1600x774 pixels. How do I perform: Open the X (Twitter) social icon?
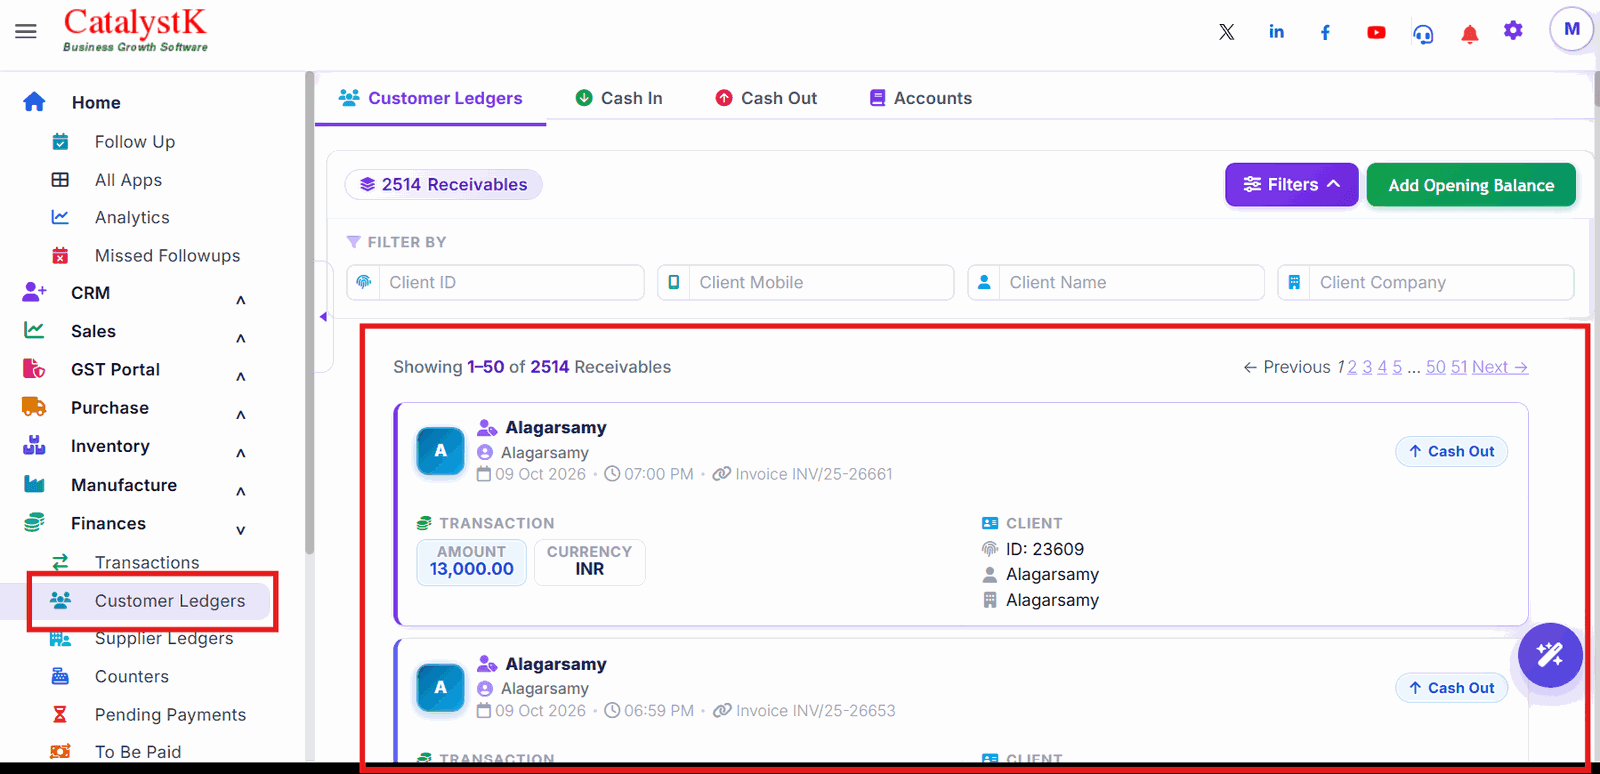pyautogui.click(x=1227, y=32)
